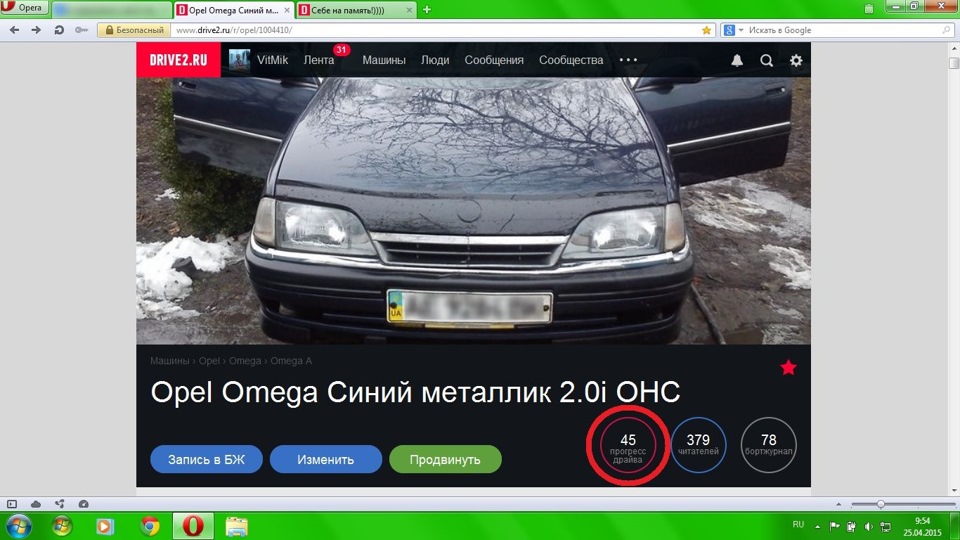Click 'Opel' breadcrumb link

point(209,361)
